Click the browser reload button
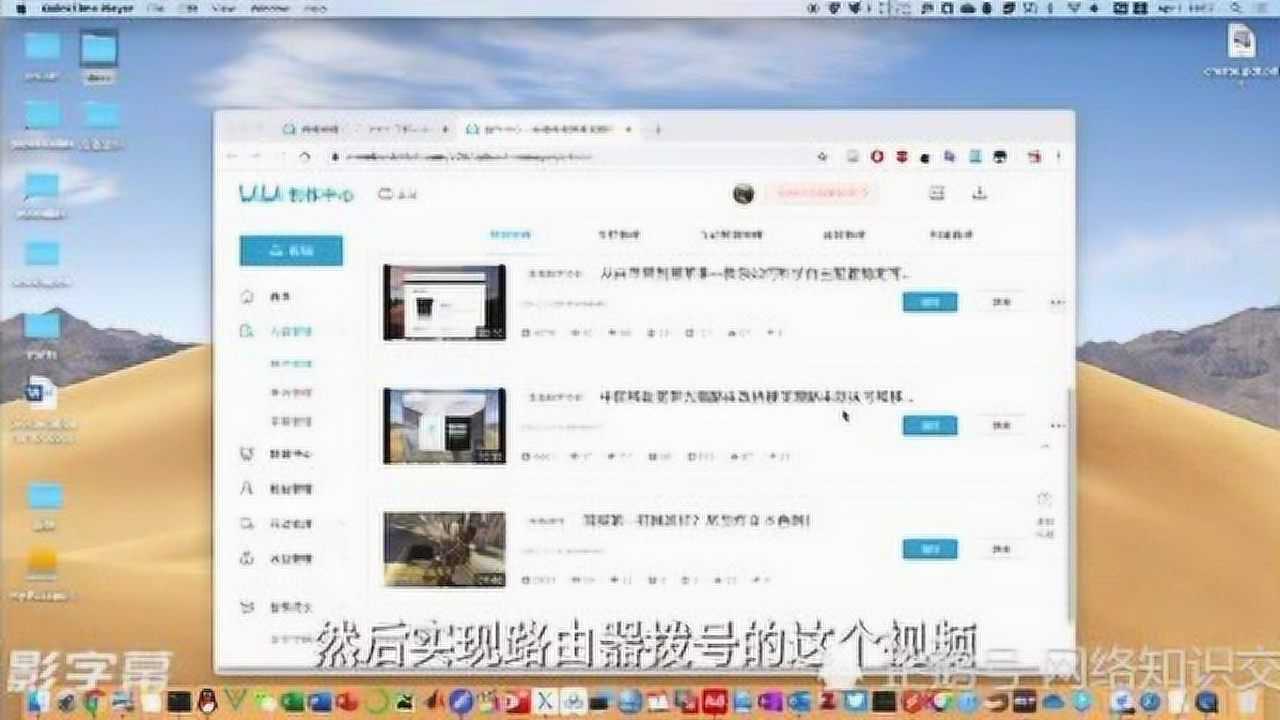The image size is (1280, 720). pos(305,157)
